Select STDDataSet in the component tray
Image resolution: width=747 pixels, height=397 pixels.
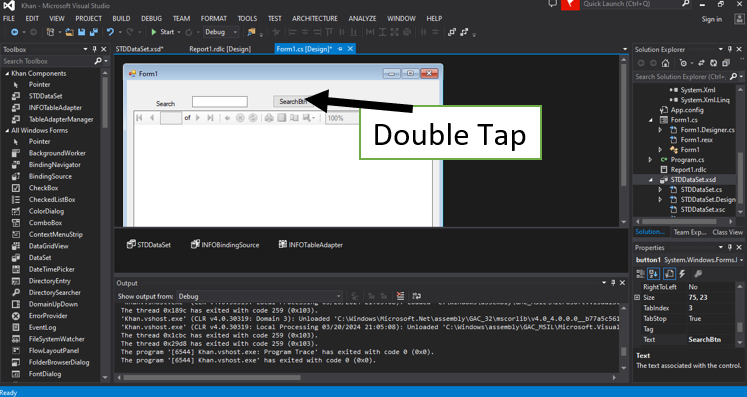[x=149, y=244]
